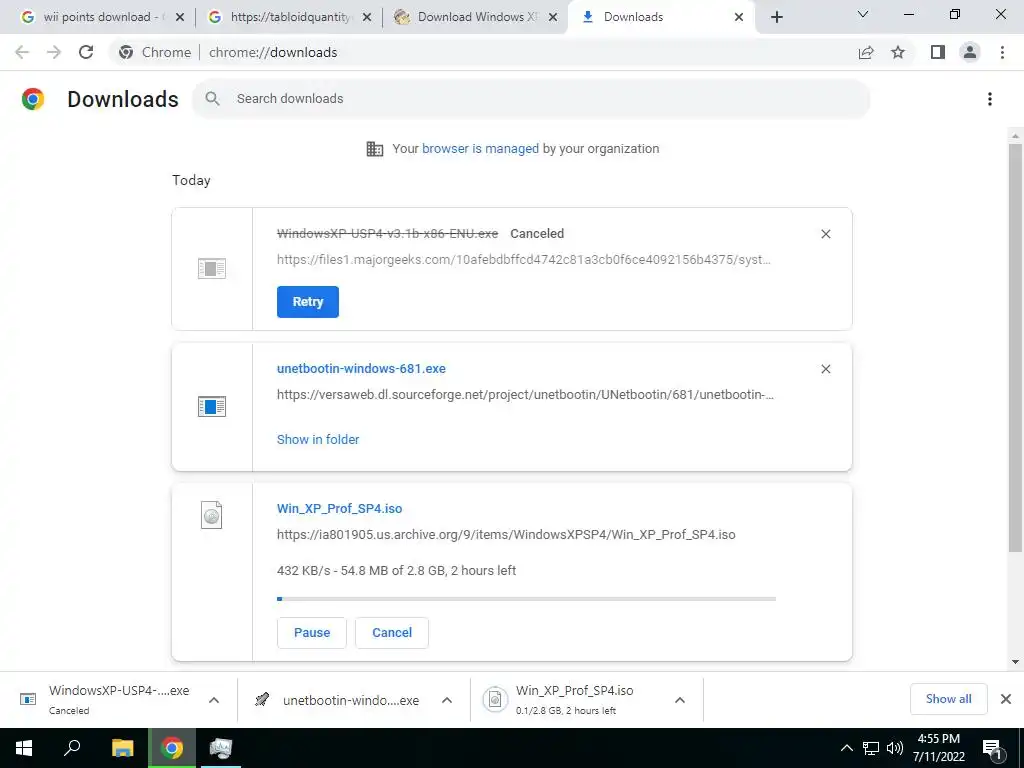Remove unetbootin-windows-681.exe from the list
Screen dimensions: 1024x768
tap(825, 369)
